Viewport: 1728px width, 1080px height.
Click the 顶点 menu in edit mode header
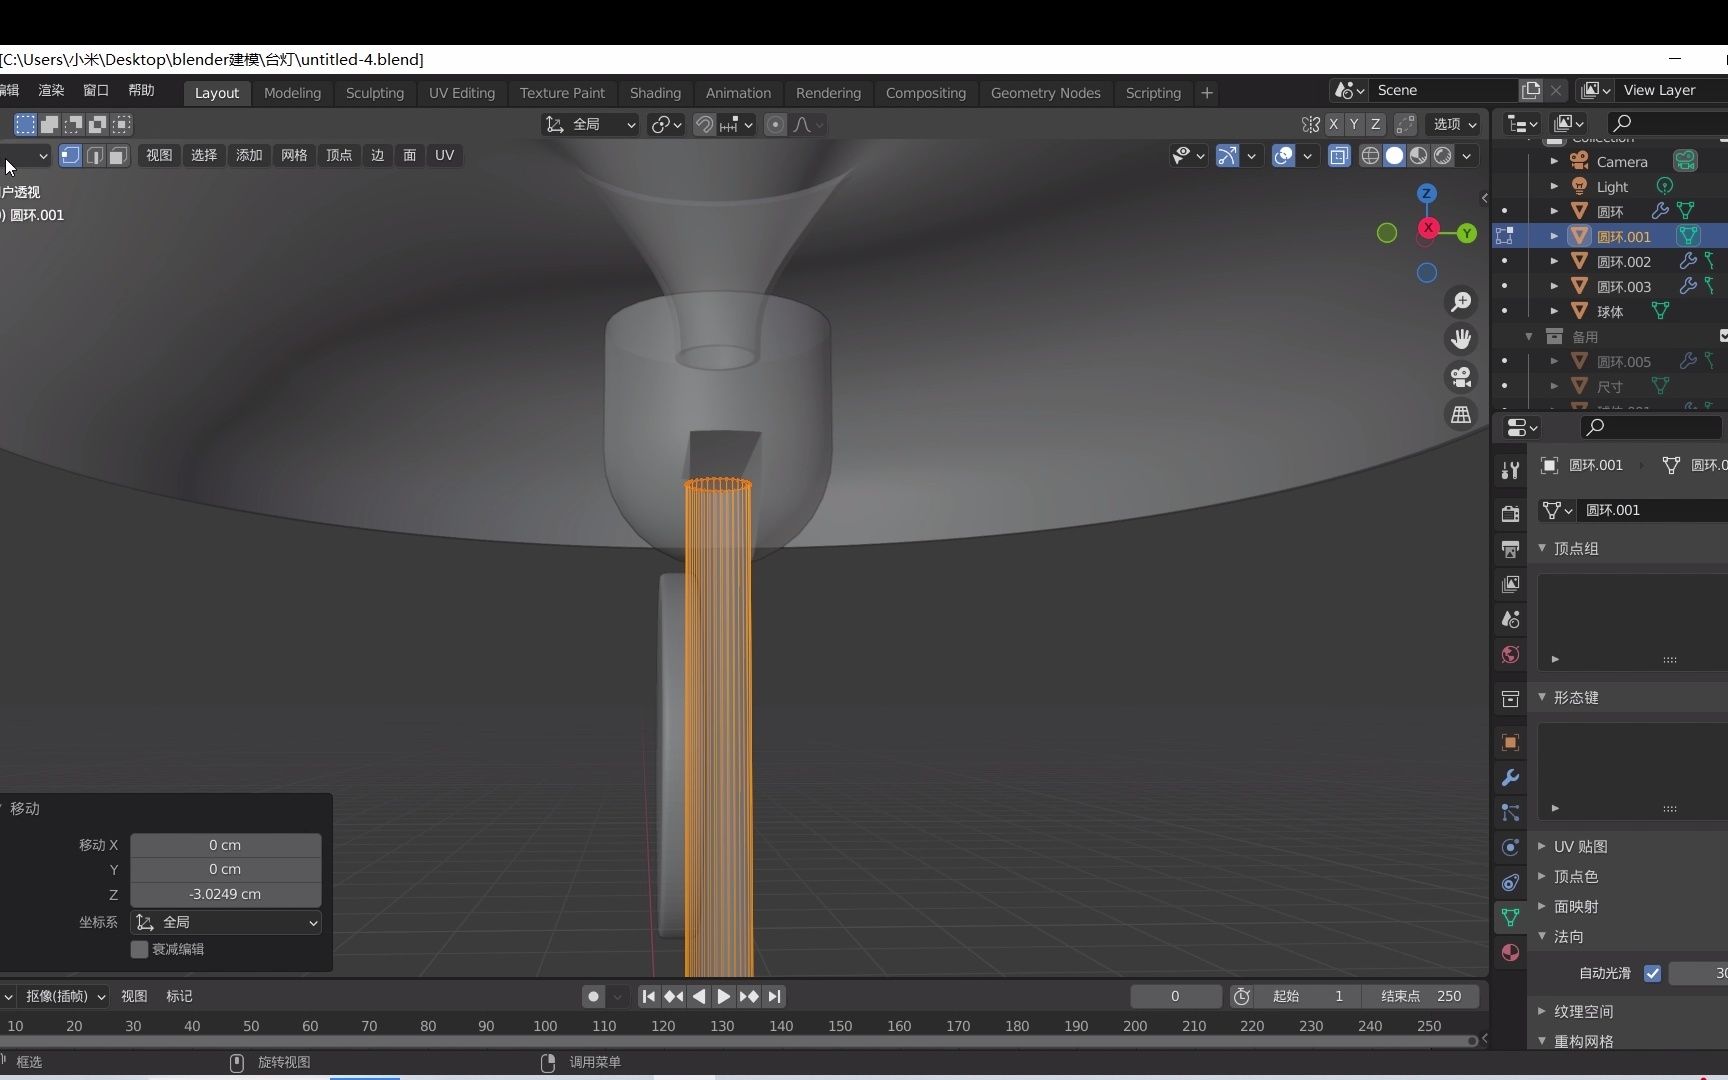pos(338,155)
